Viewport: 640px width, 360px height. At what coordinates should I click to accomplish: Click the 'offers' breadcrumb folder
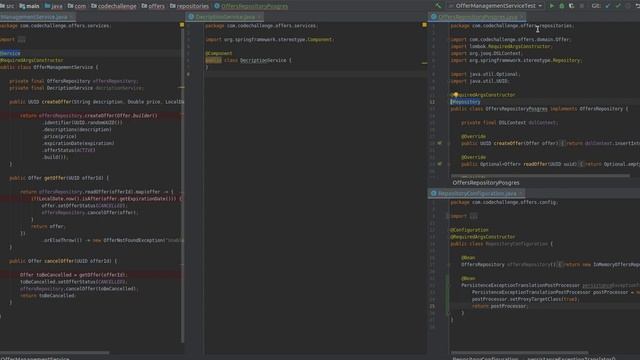(153, 6)
